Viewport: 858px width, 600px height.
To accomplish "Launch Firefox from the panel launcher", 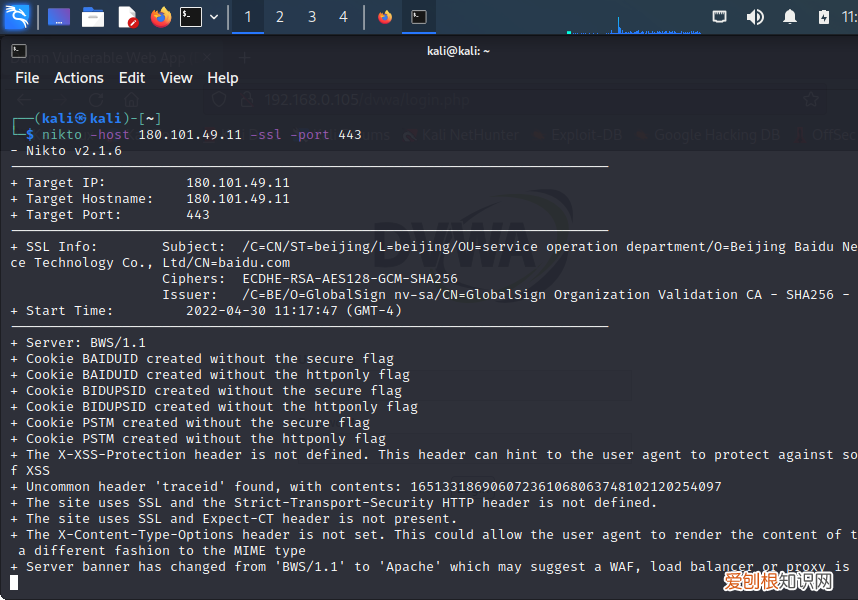I will (x=160, y=17).
